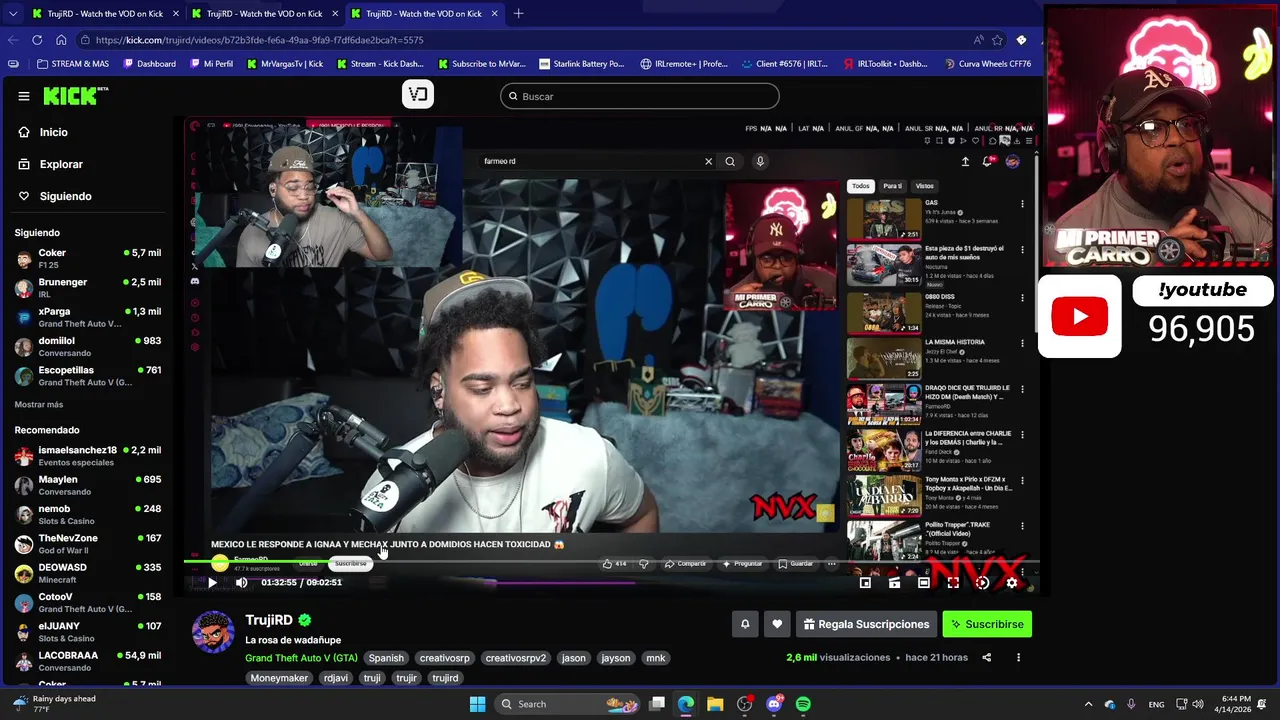This screenshot has width=1280, height=720.
Task: Open Brunenger's channel
Action: [88, 287]
